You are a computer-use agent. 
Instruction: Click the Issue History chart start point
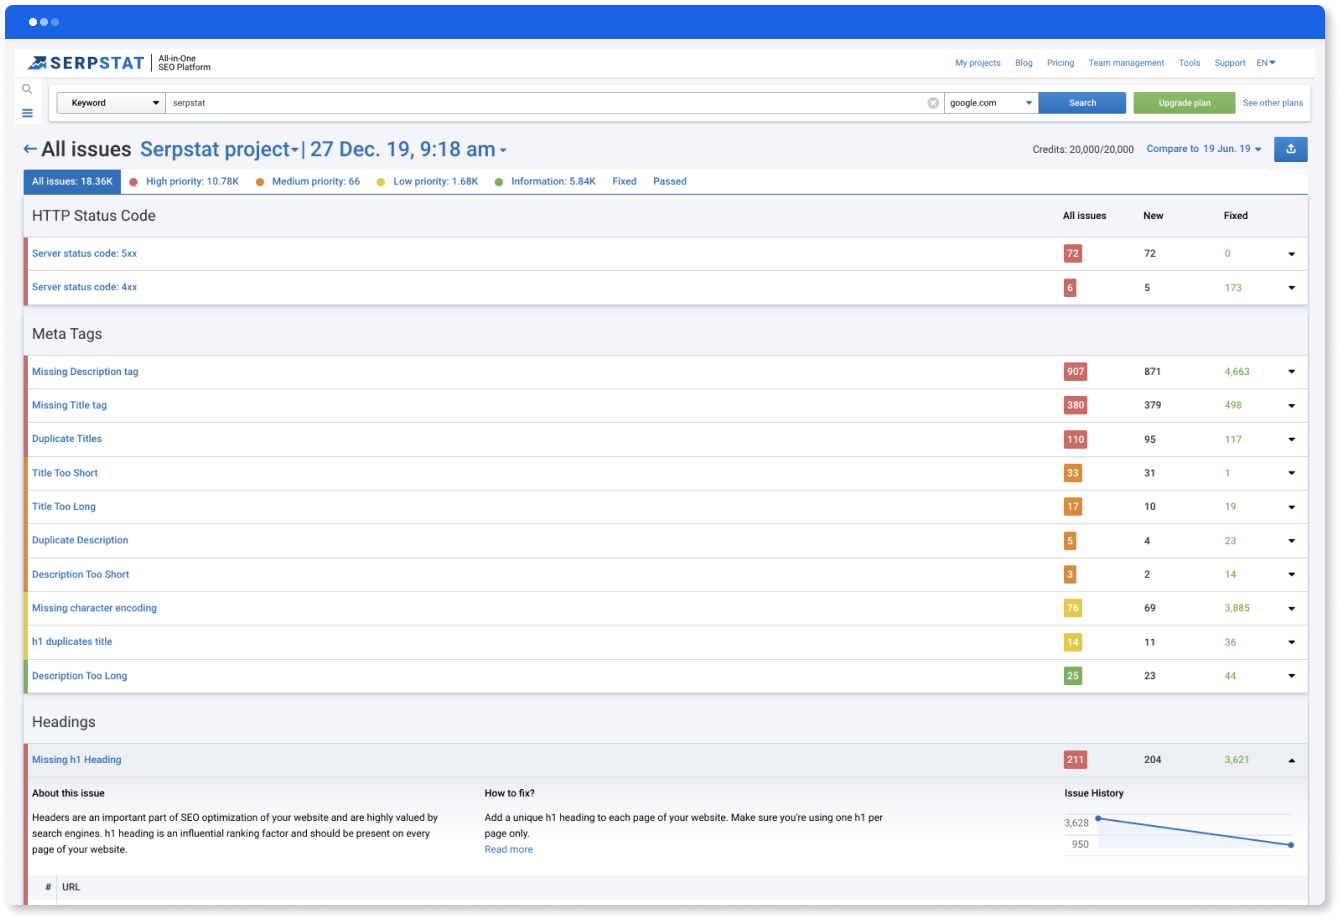tap(1098, 819)
